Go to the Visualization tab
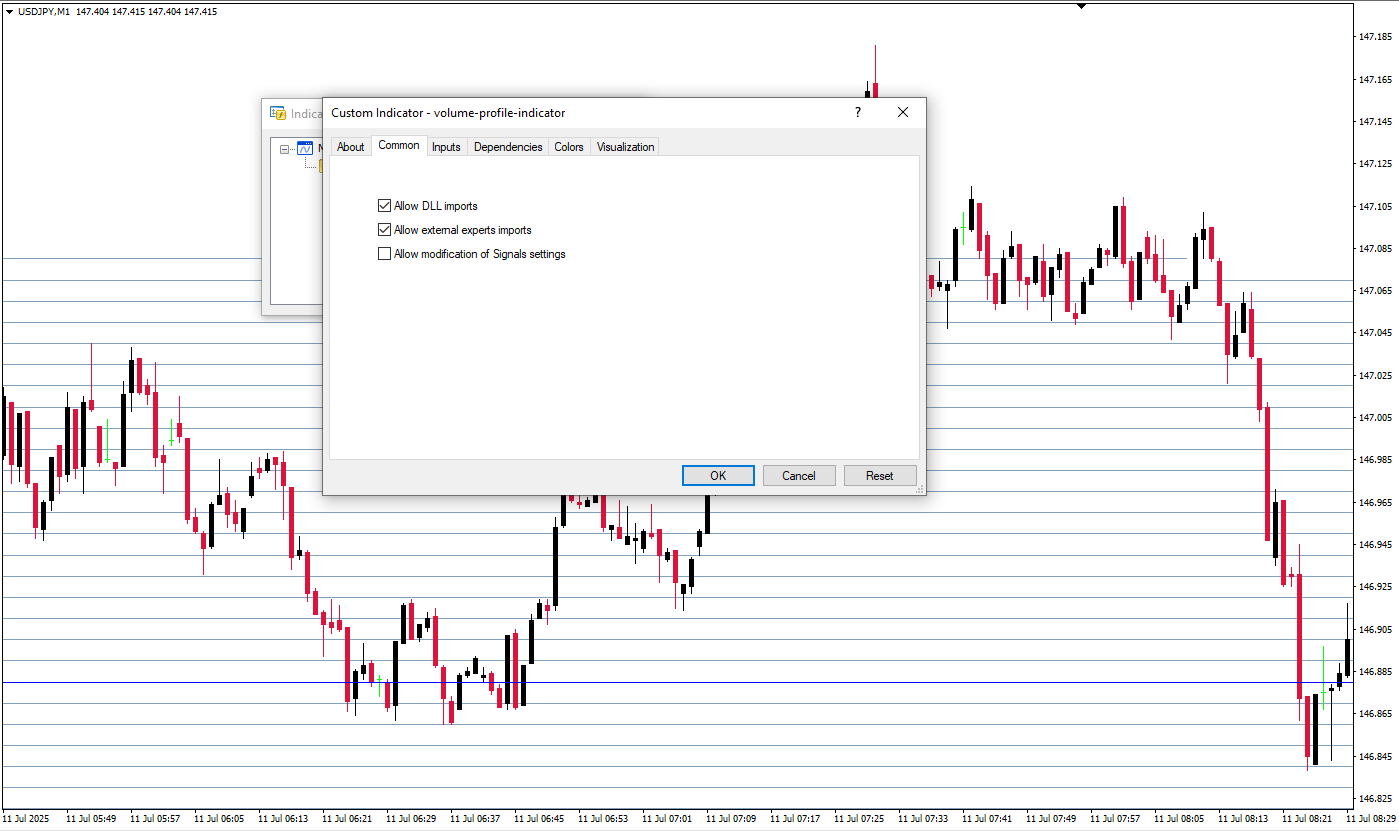1399x831 pixels. point(625,147)
